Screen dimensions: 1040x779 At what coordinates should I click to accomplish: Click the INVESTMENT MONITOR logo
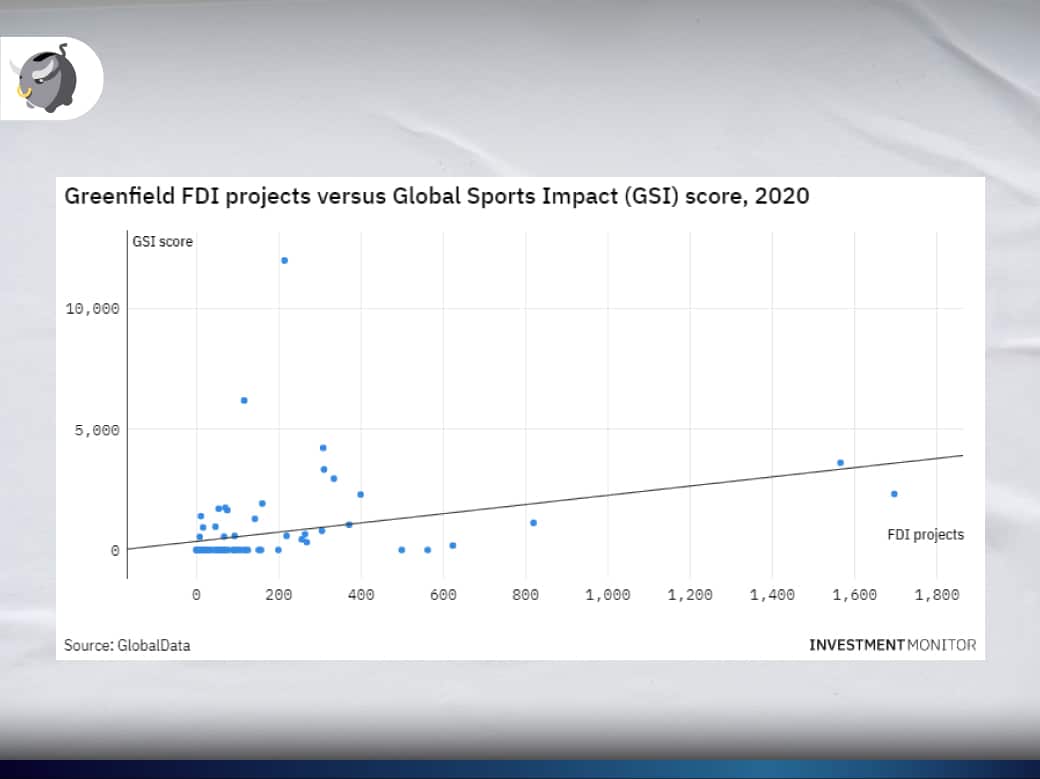point(892,645)
